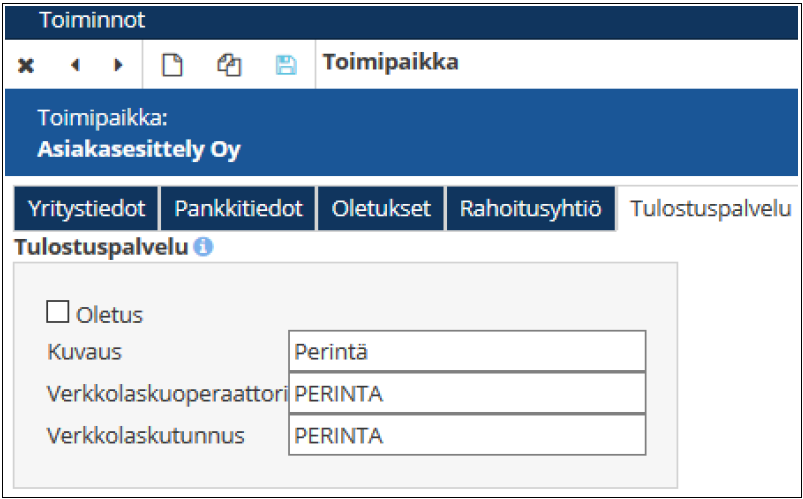This screenshot has width=803, height=499.
Task: Click the X close record icon
Action: (x=27, y=66)
